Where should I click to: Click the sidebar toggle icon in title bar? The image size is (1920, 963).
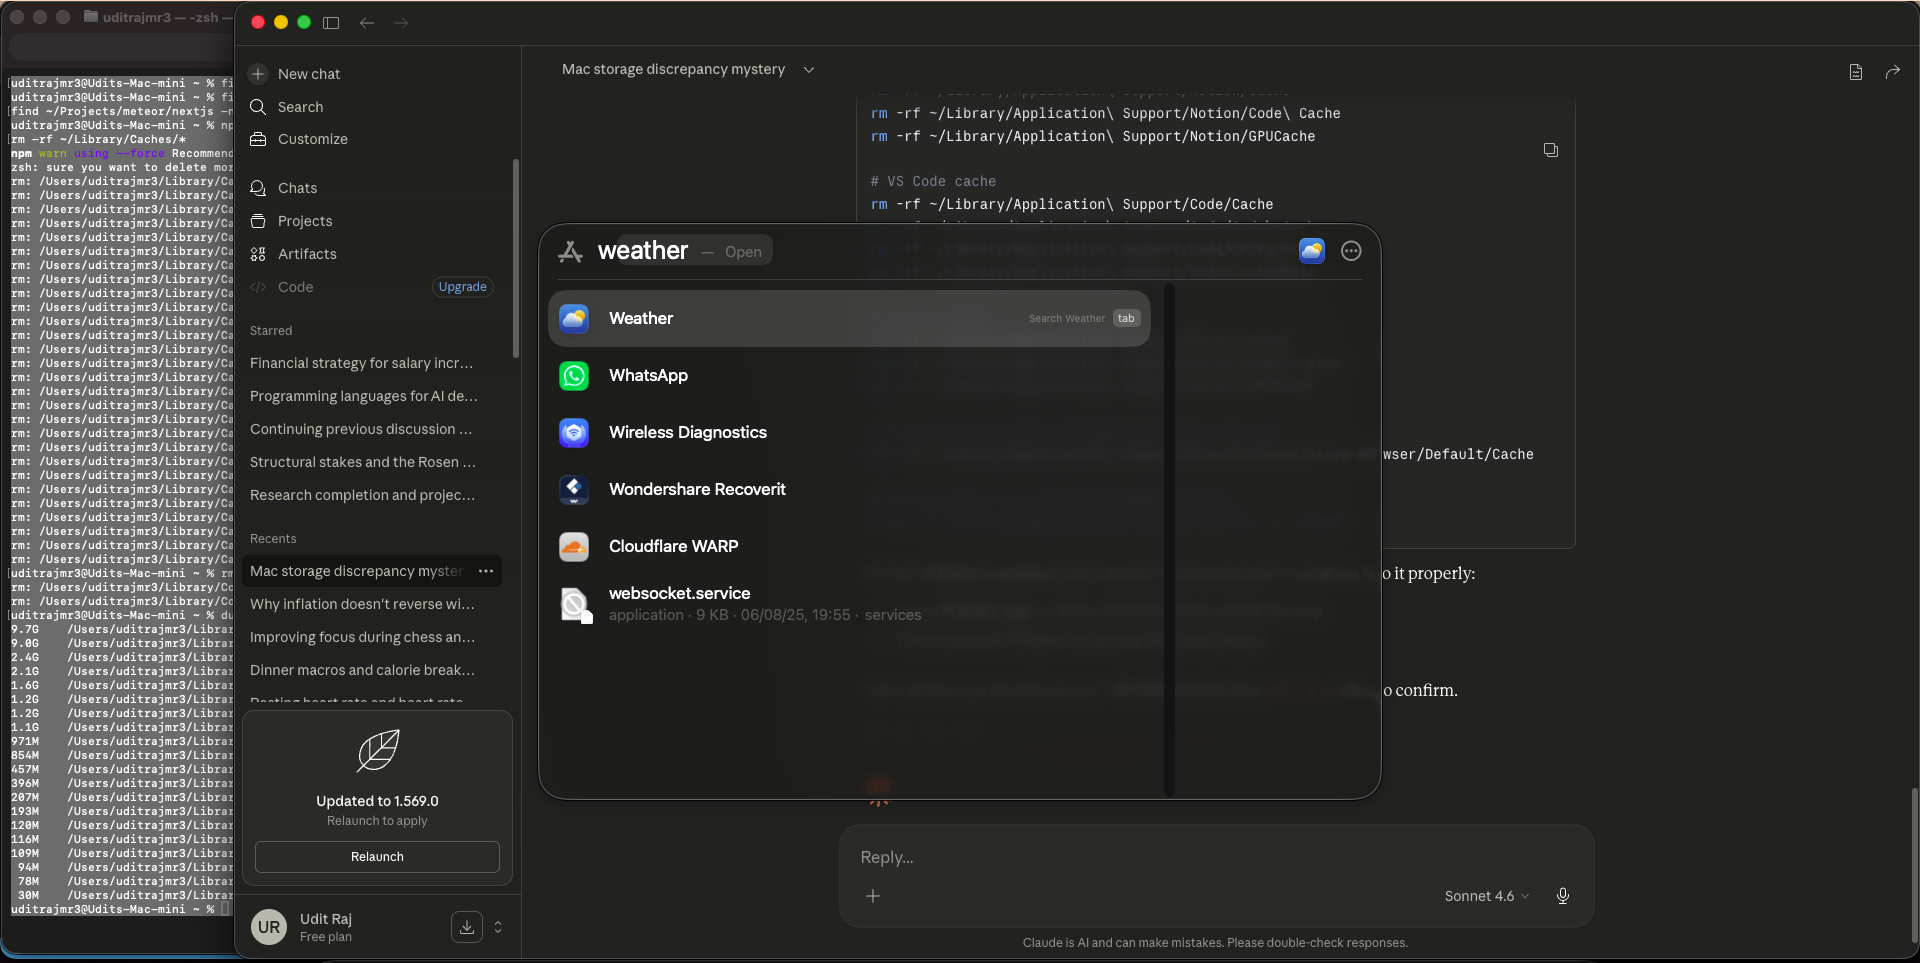coord(331,23)
